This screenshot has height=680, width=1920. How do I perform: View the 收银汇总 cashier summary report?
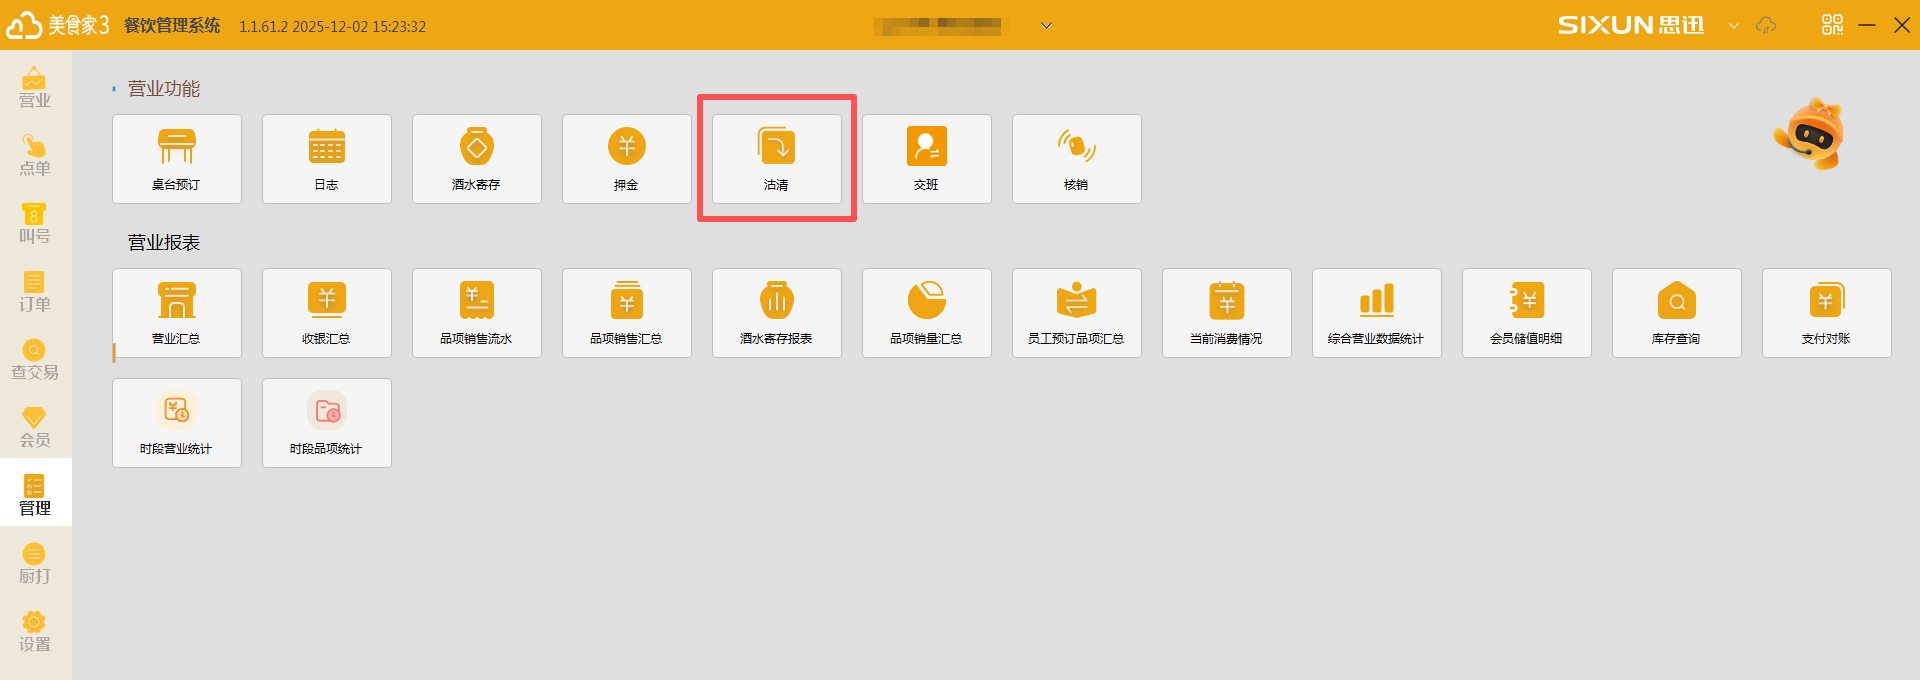point(327,313)
